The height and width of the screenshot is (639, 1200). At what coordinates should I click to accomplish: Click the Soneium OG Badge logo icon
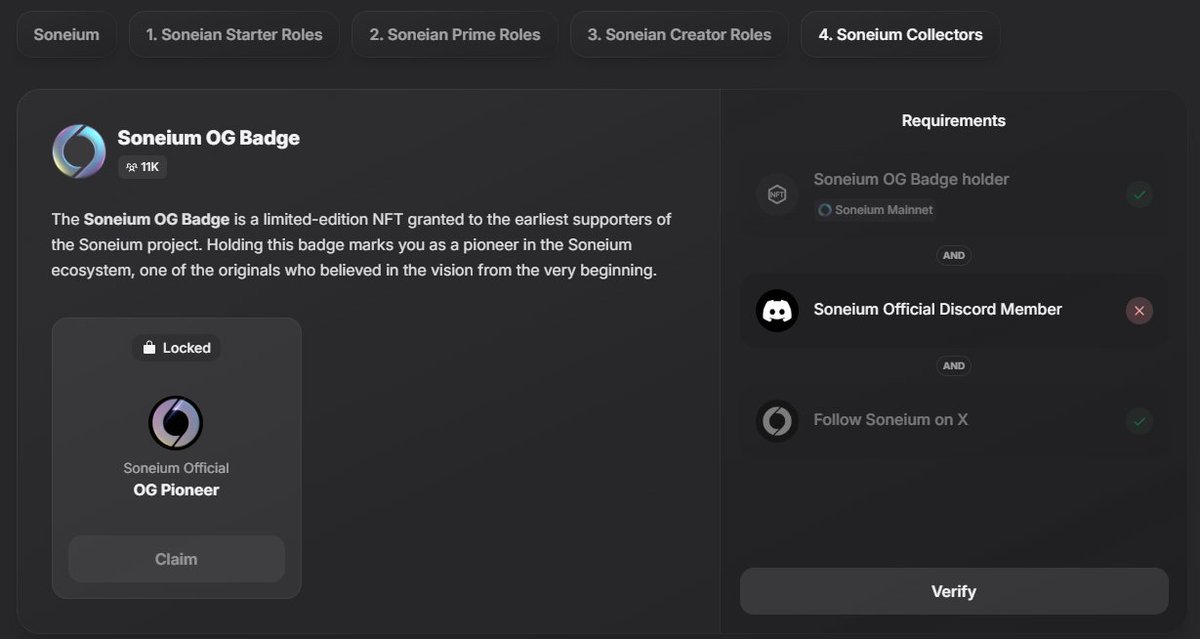tap(79, 151)
